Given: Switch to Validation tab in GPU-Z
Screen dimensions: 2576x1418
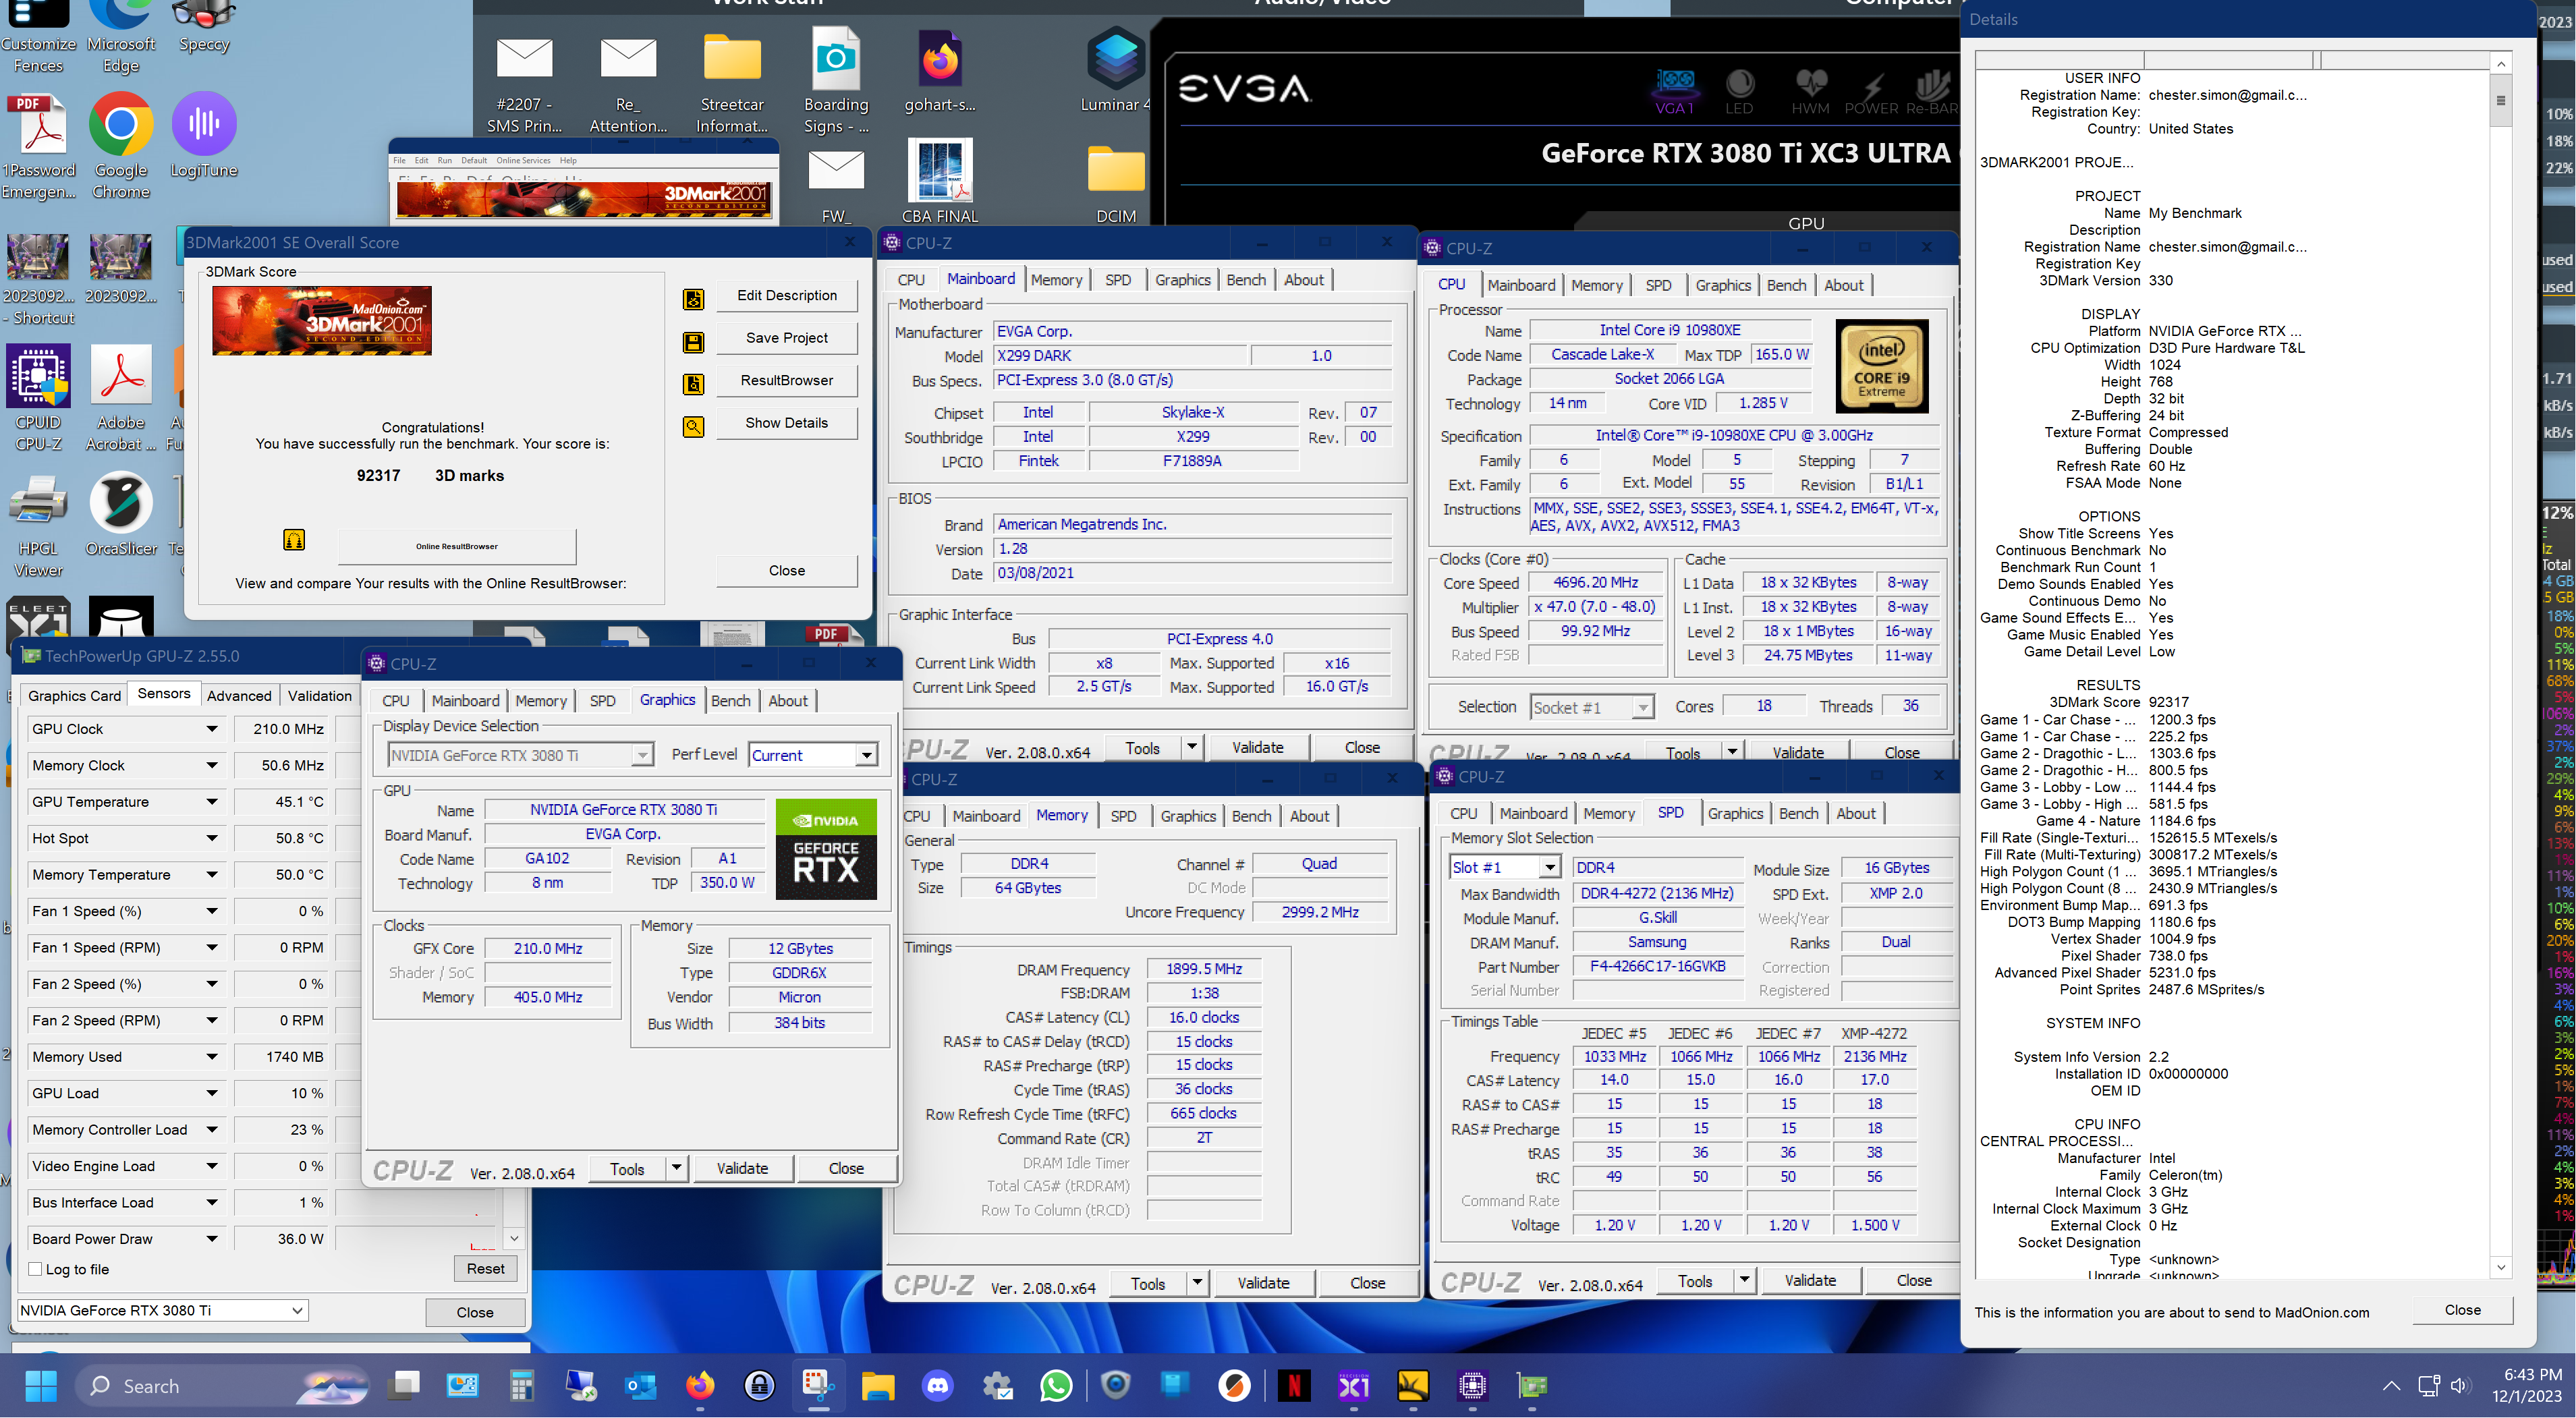Looking at the screenshot, I should click(320, 696).
